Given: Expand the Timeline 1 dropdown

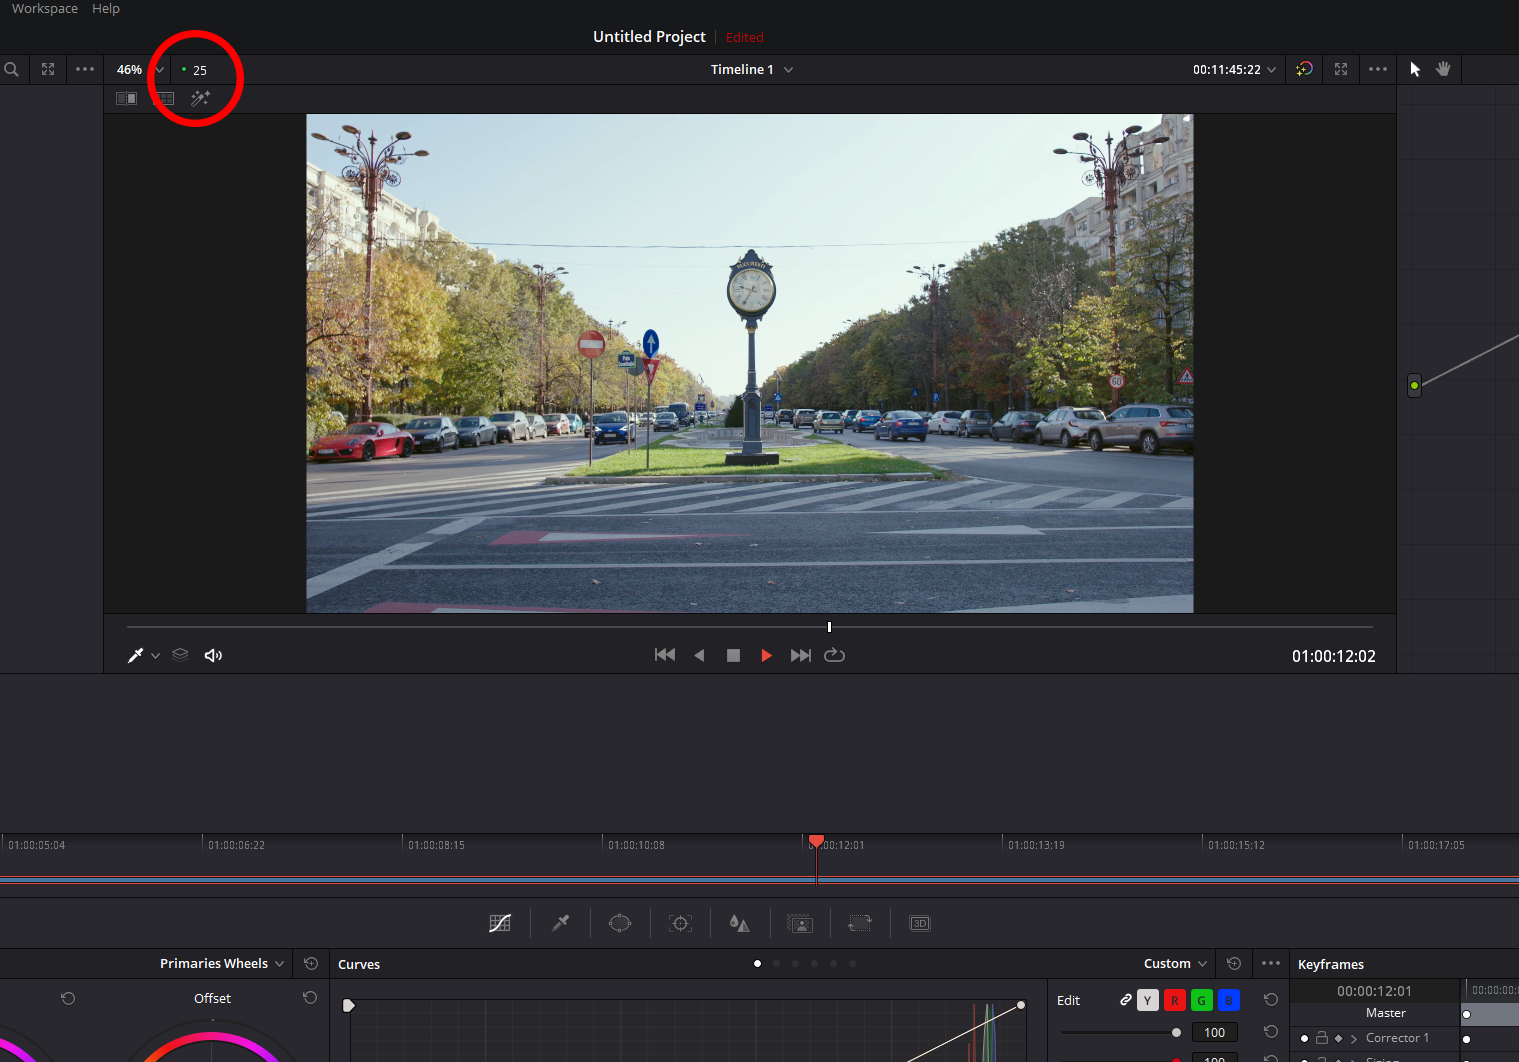Looking at the screenshot, I should pos(788,70).
